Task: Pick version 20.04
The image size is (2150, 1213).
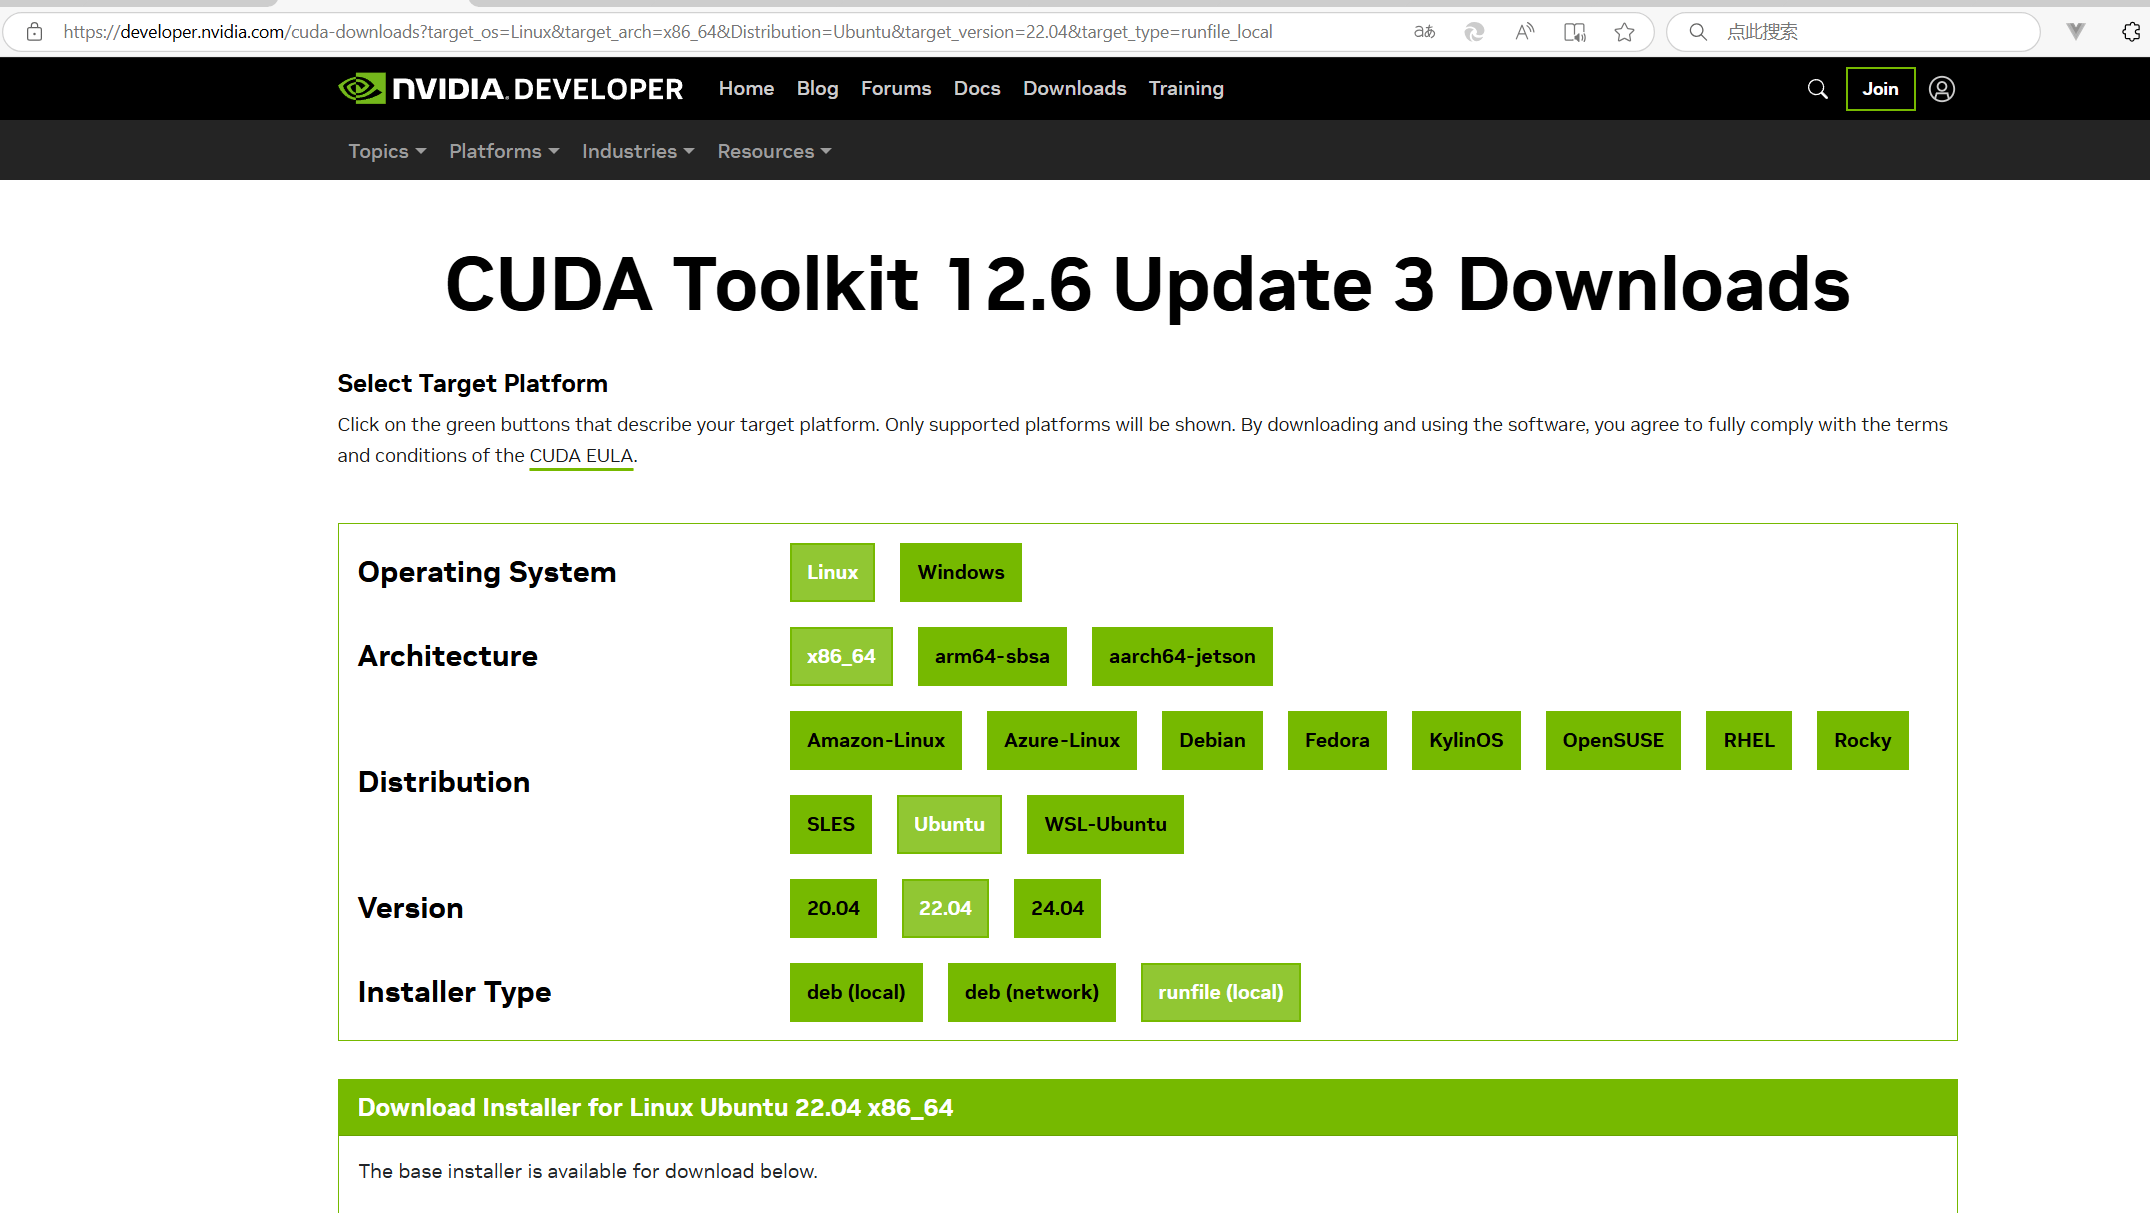Action: point(833,908)
